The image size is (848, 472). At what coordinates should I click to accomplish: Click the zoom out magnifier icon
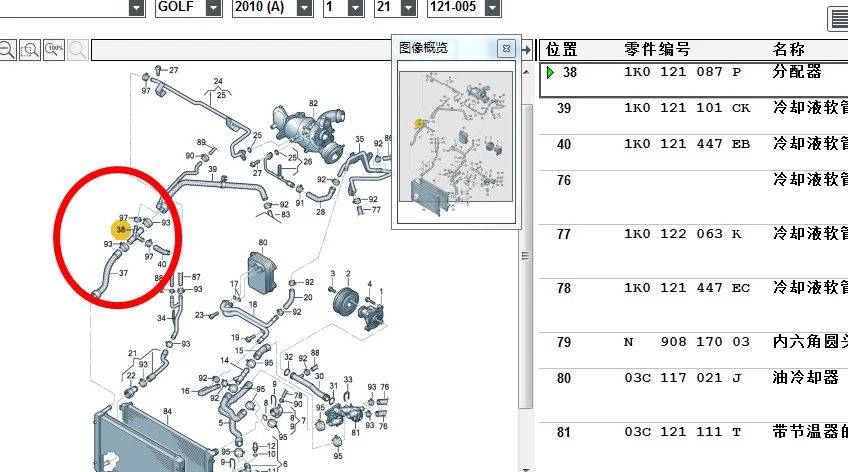tap(7, 50)
